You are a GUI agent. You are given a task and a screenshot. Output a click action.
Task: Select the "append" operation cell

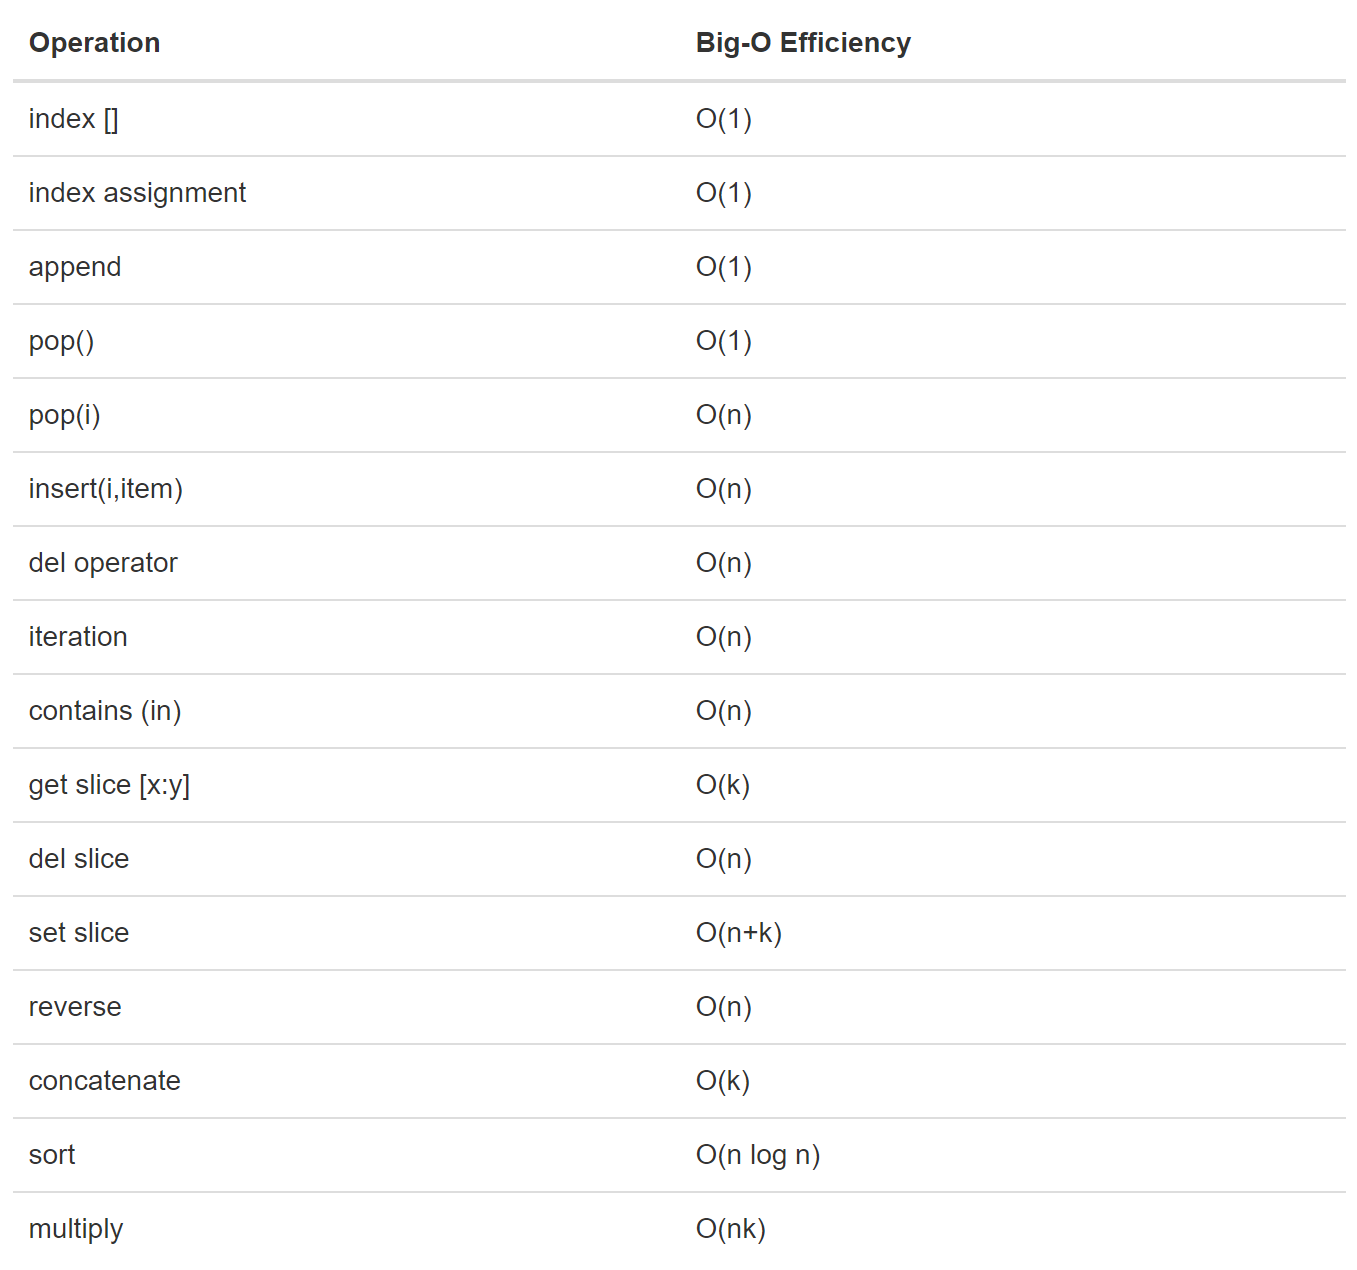(75, 267)
